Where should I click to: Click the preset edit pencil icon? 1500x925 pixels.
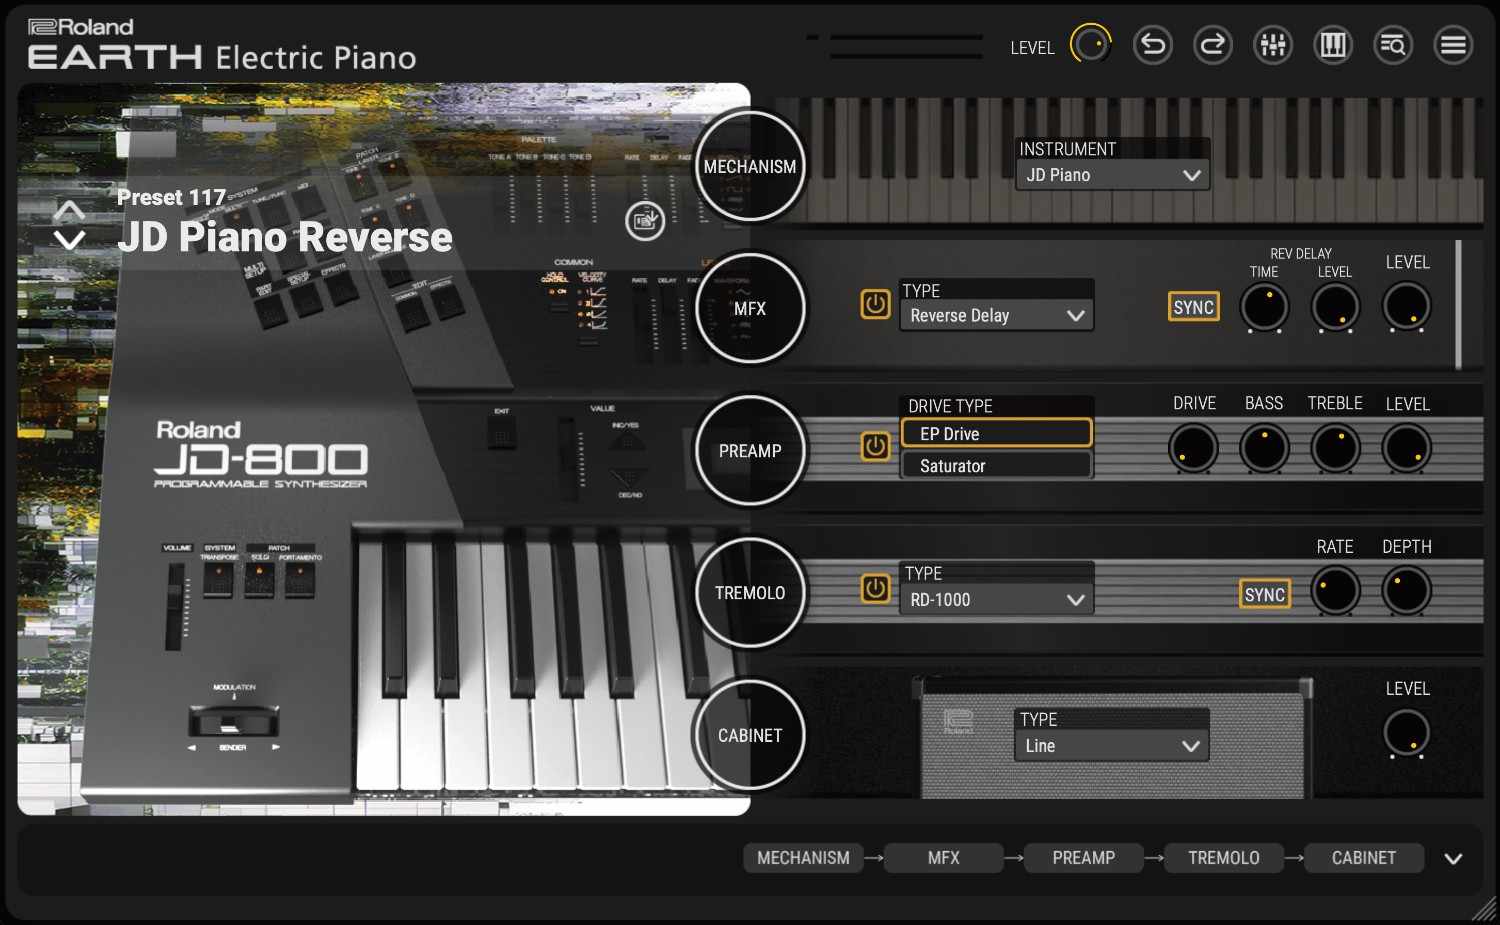pyautogui.click(x=644, y=221)
